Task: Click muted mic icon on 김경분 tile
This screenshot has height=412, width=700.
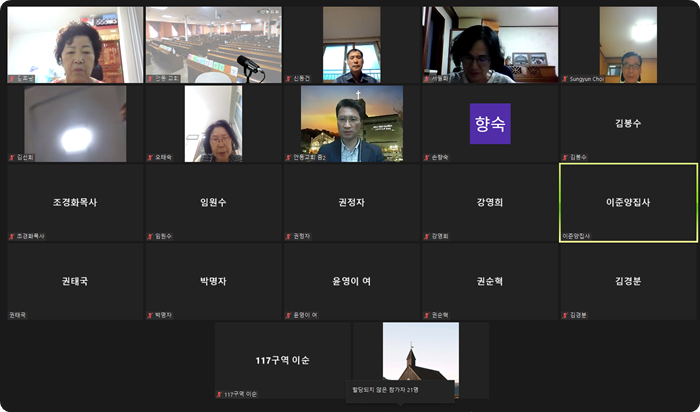Action: (565, 314)
